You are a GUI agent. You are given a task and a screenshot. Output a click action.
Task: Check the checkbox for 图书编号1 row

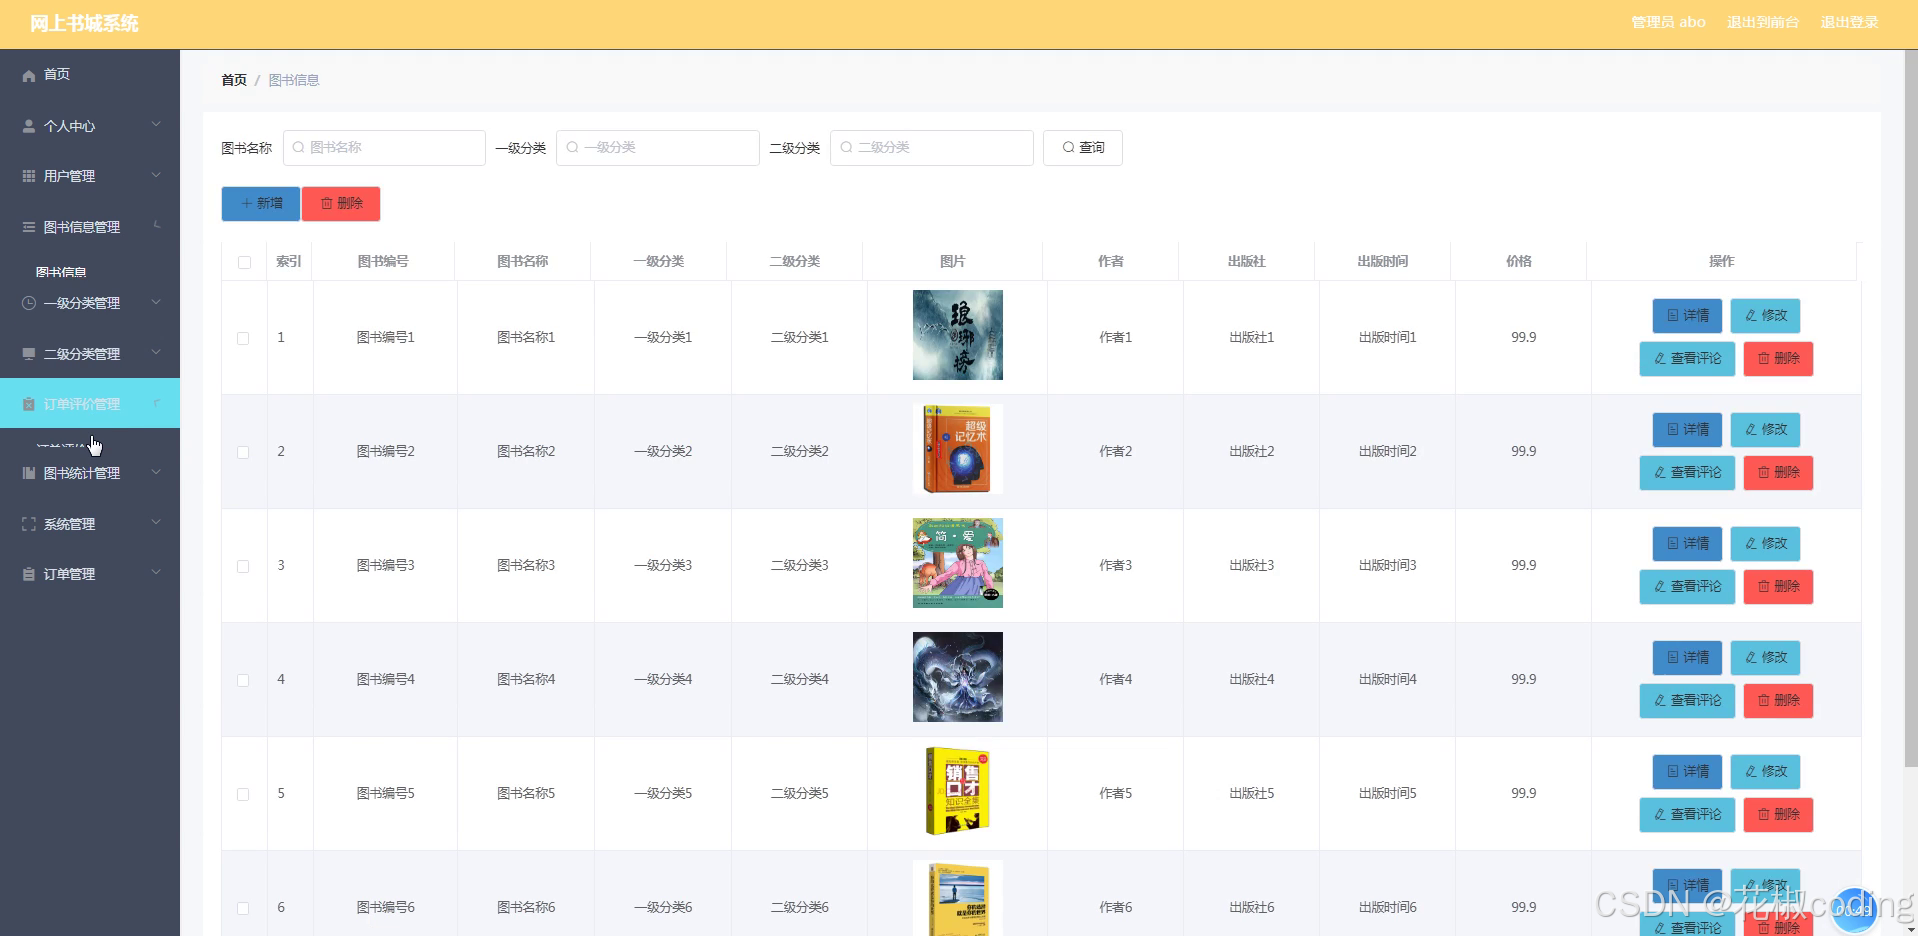click(242, 338)
